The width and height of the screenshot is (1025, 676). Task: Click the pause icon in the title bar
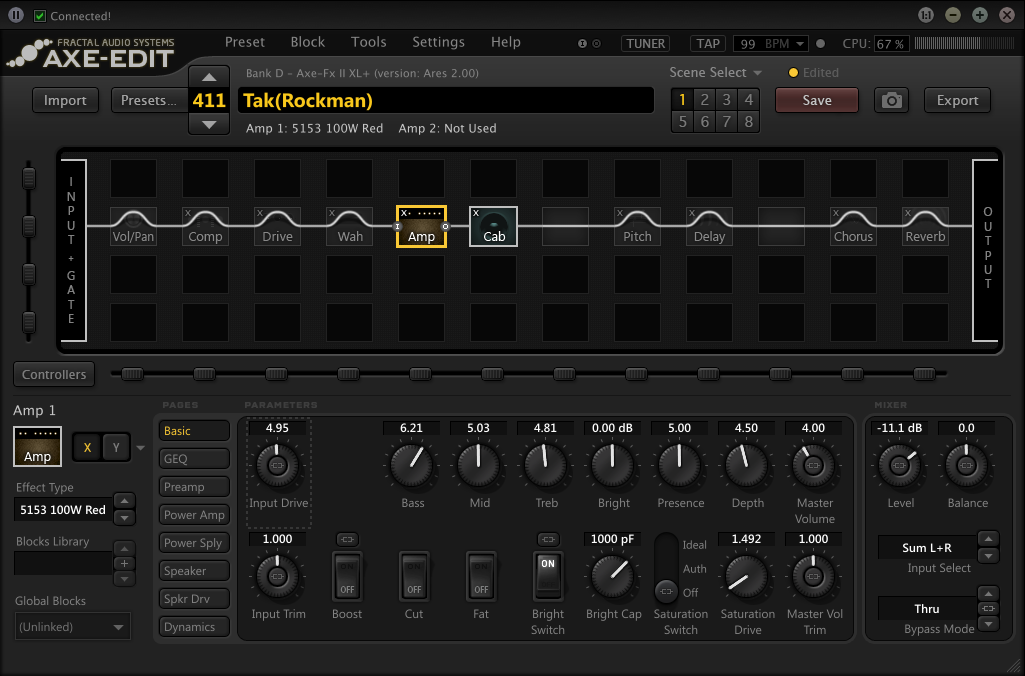click(x=16, y=15)
